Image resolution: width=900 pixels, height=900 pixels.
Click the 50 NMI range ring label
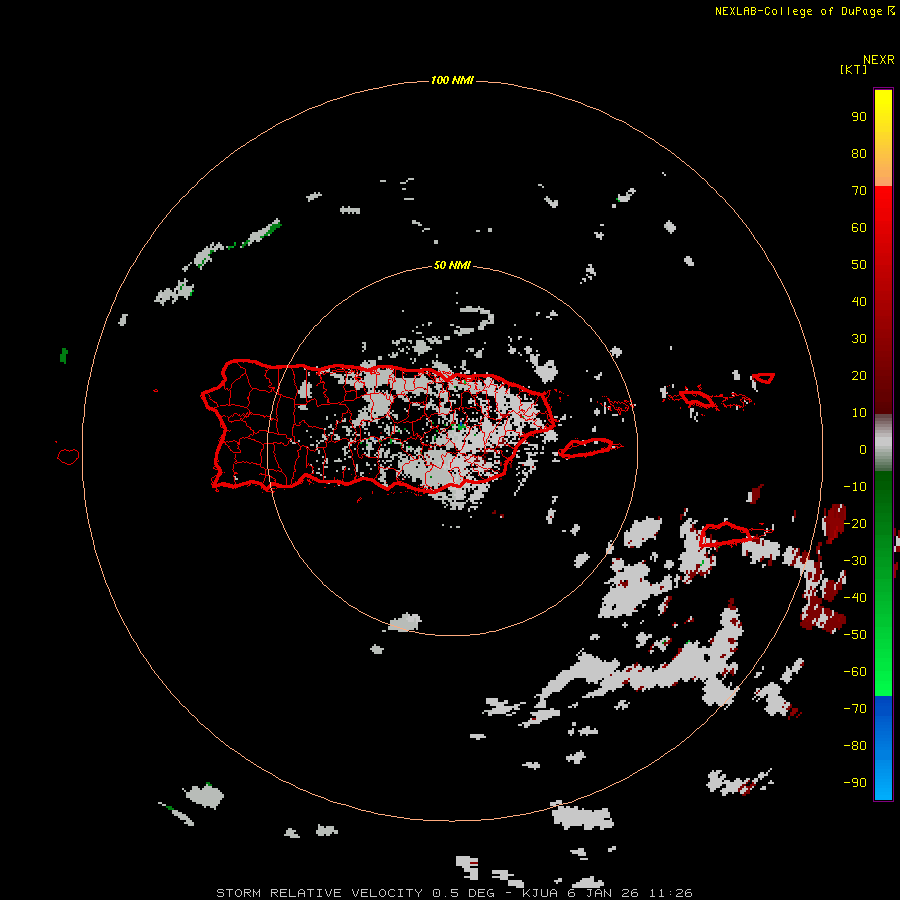click(452, 265)
